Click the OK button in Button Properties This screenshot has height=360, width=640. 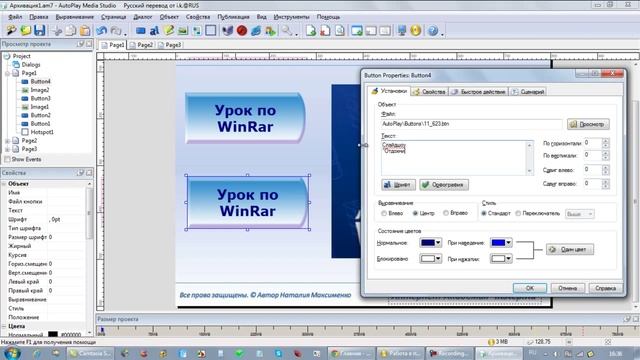(529, 288)
